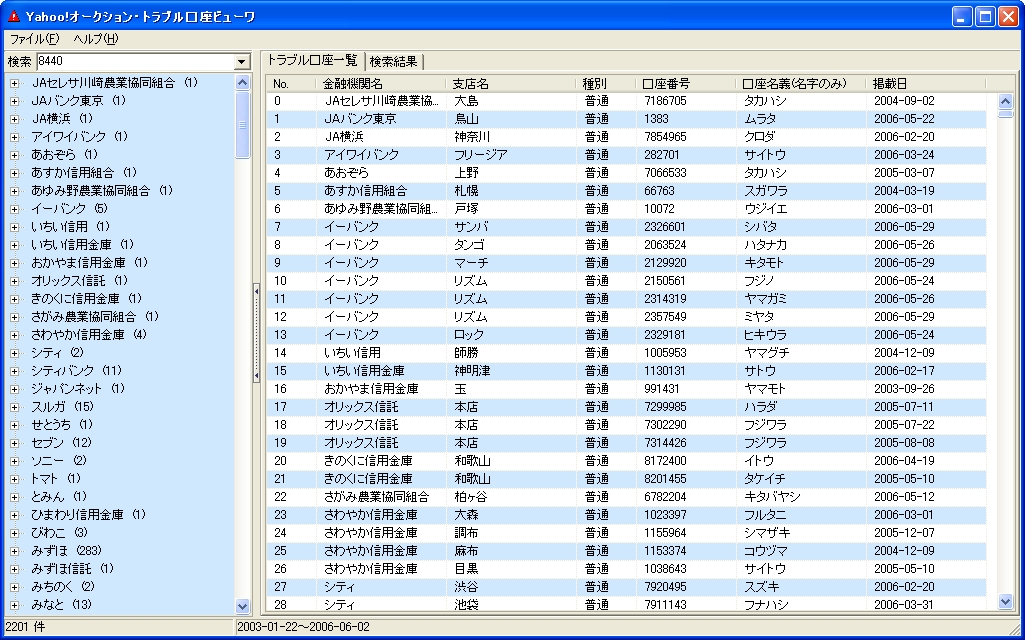Sort by the 種別 column header

click(x=606, y=84)
